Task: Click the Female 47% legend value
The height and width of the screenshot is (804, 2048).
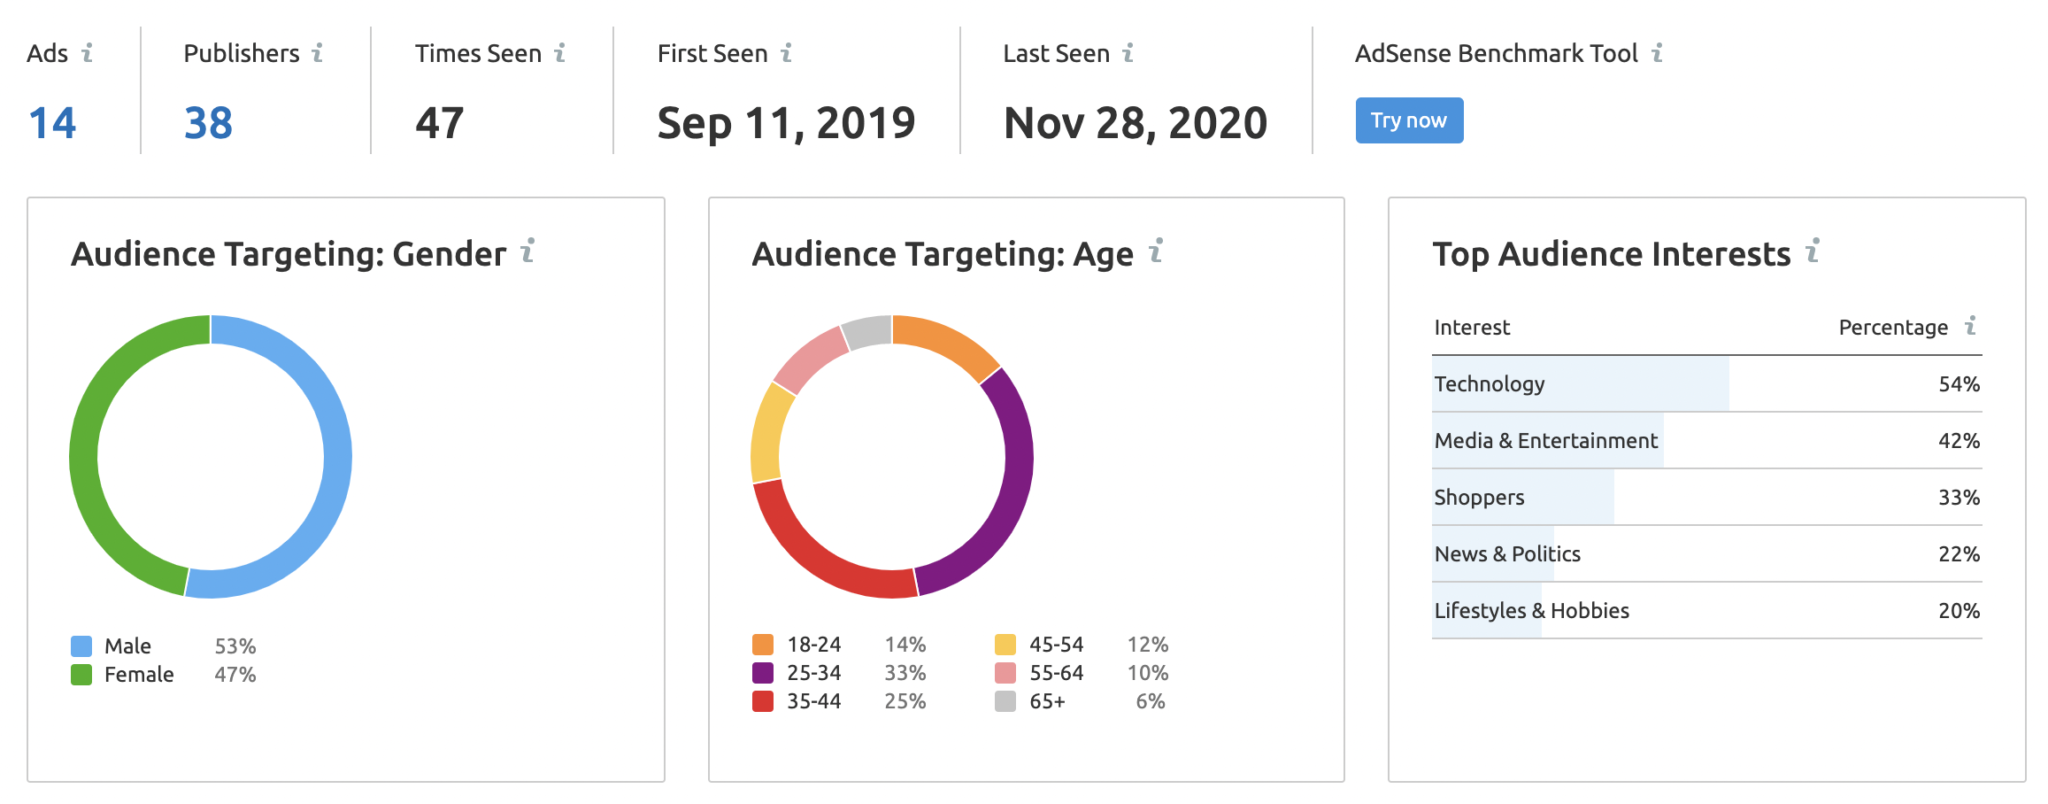Action: [x=235, y=675]
